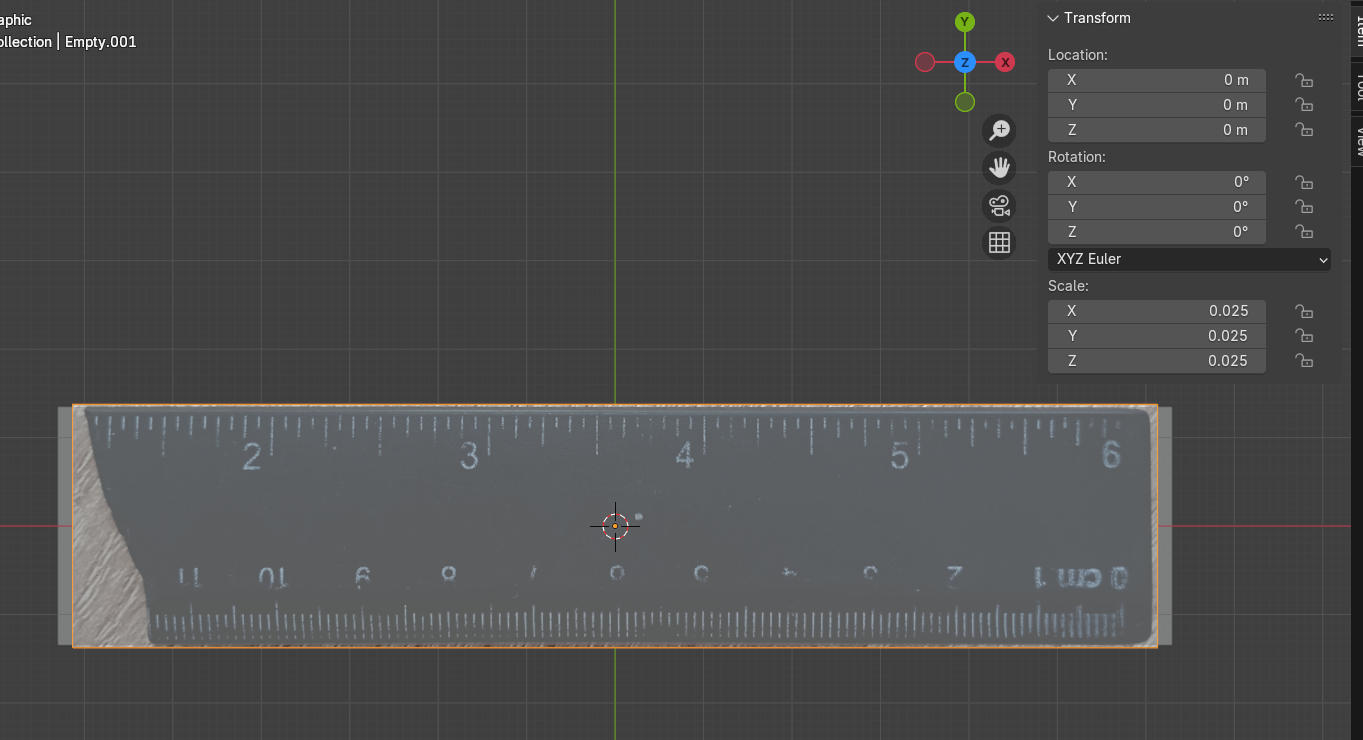Image resolution: width=1363 pixels, height=740 pixels.
Task: Click the blue Z axis gizmo ball
Action: pyautogui.click(x=964, y=62)
